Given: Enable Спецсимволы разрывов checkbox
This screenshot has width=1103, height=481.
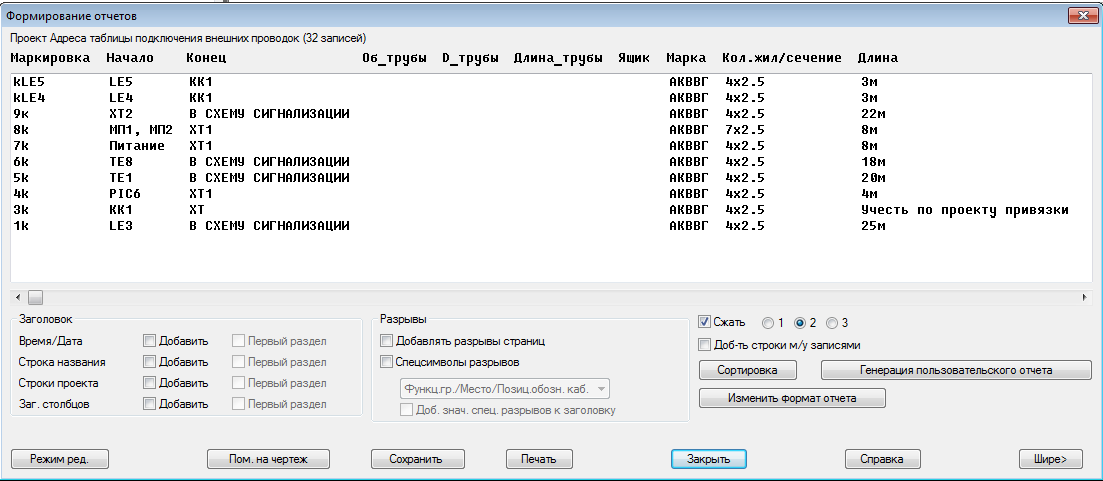Looking at the screenshot, I should (387, 362).
